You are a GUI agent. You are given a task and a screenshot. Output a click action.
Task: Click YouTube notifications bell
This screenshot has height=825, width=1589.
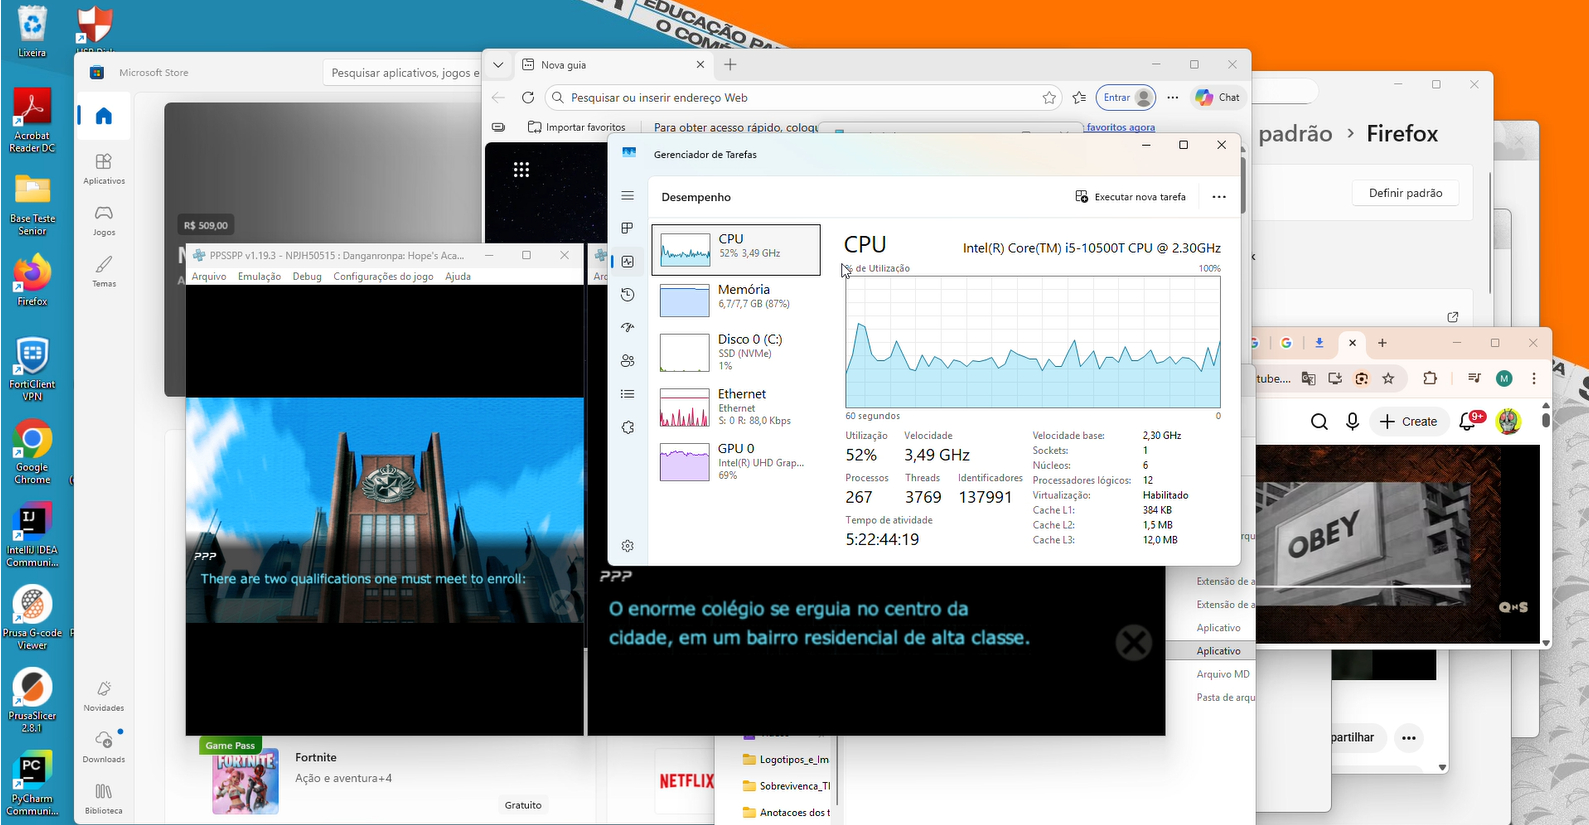(x=1468, y=422)
